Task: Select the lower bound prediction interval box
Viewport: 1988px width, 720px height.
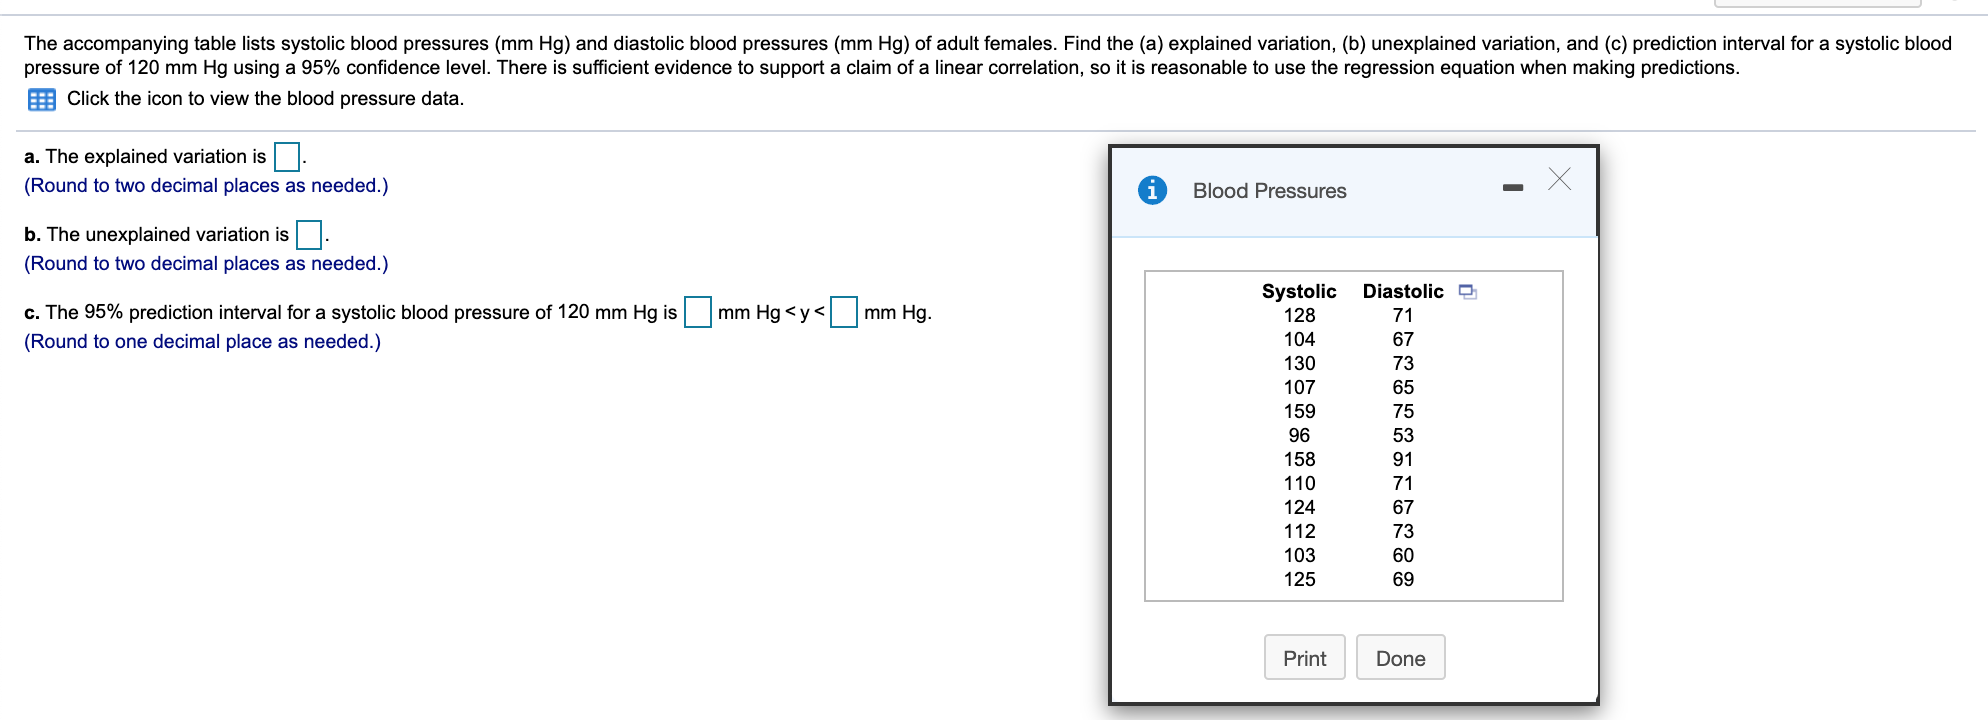Action: click(x=697, y=312)
